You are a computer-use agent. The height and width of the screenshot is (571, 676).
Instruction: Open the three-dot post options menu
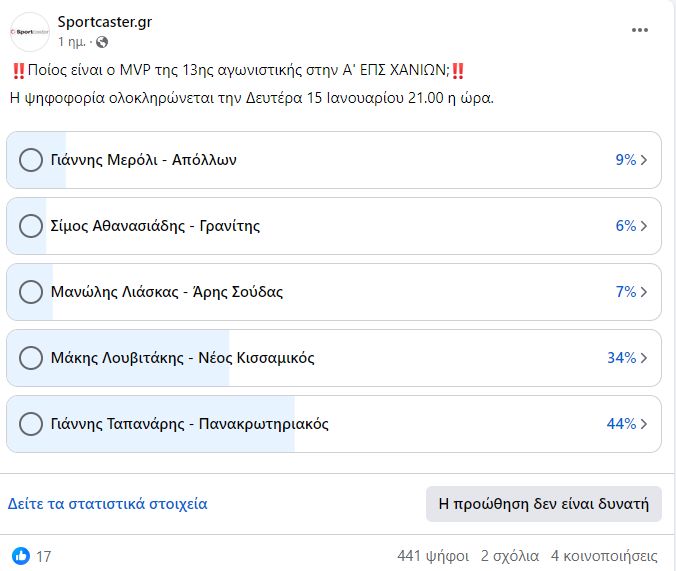pyautogui.click(x=639, y=30)
